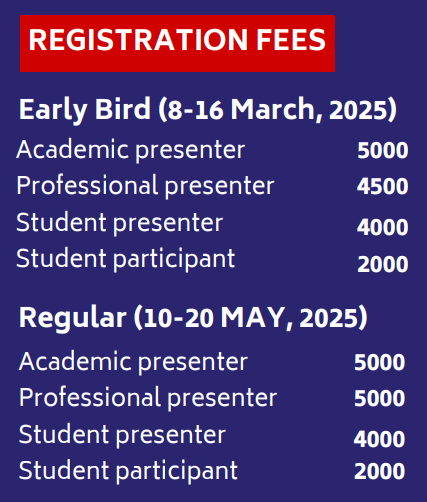The width and height of the screenshot is (427, 502).
Task: Click the Regular Academic presenter label
Action: point(133,362)
